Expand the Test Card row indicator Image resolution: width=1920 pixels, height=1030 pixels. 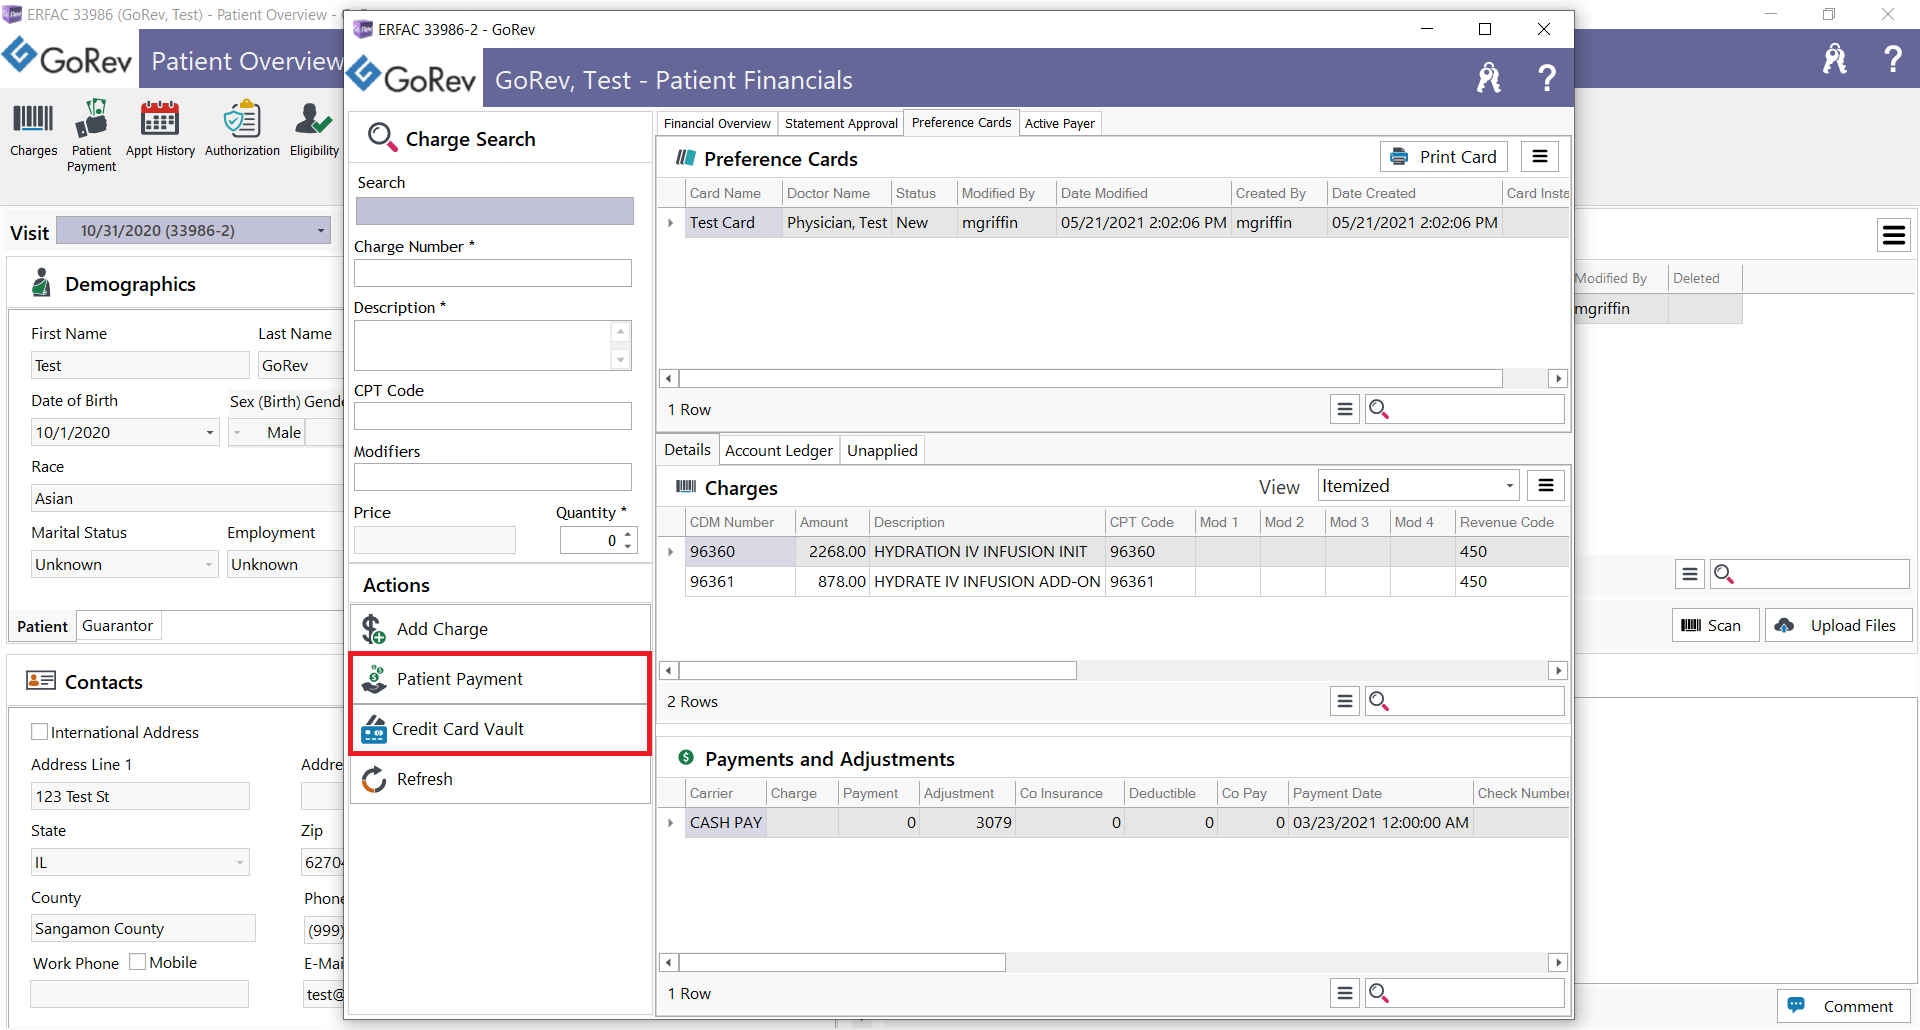(671, 222)
